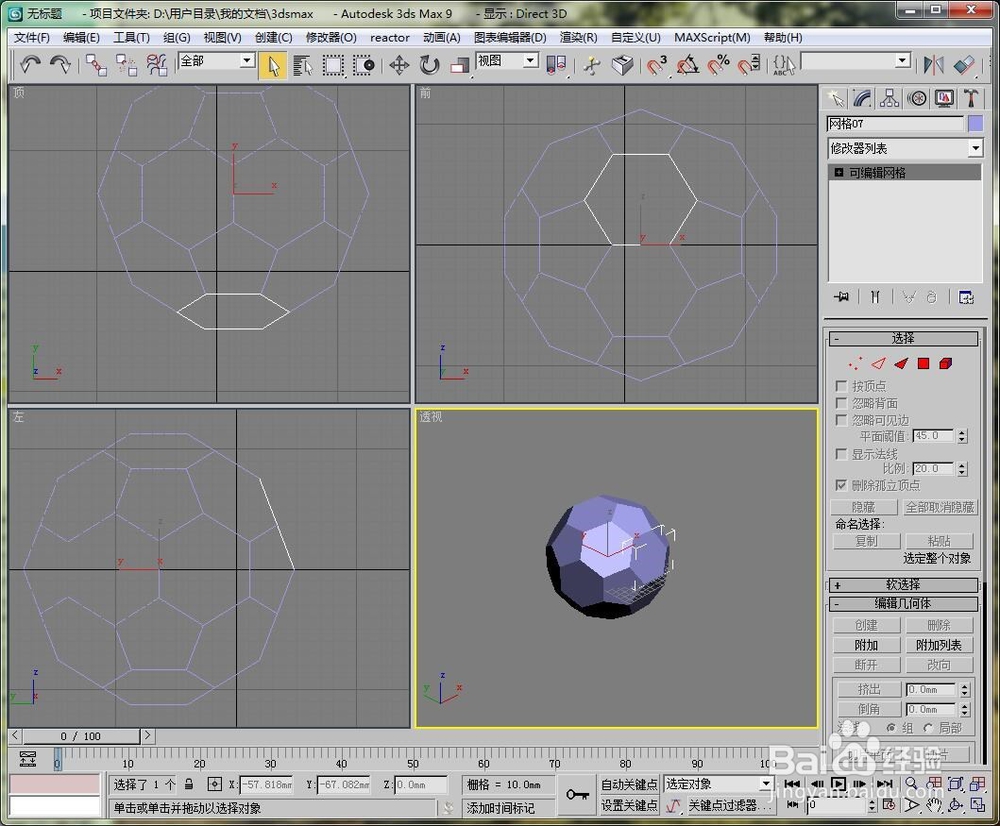The width and height of the screenshot is (1000, 826).
Task: Activate the Select Object arrow tool
Action: 273,65
